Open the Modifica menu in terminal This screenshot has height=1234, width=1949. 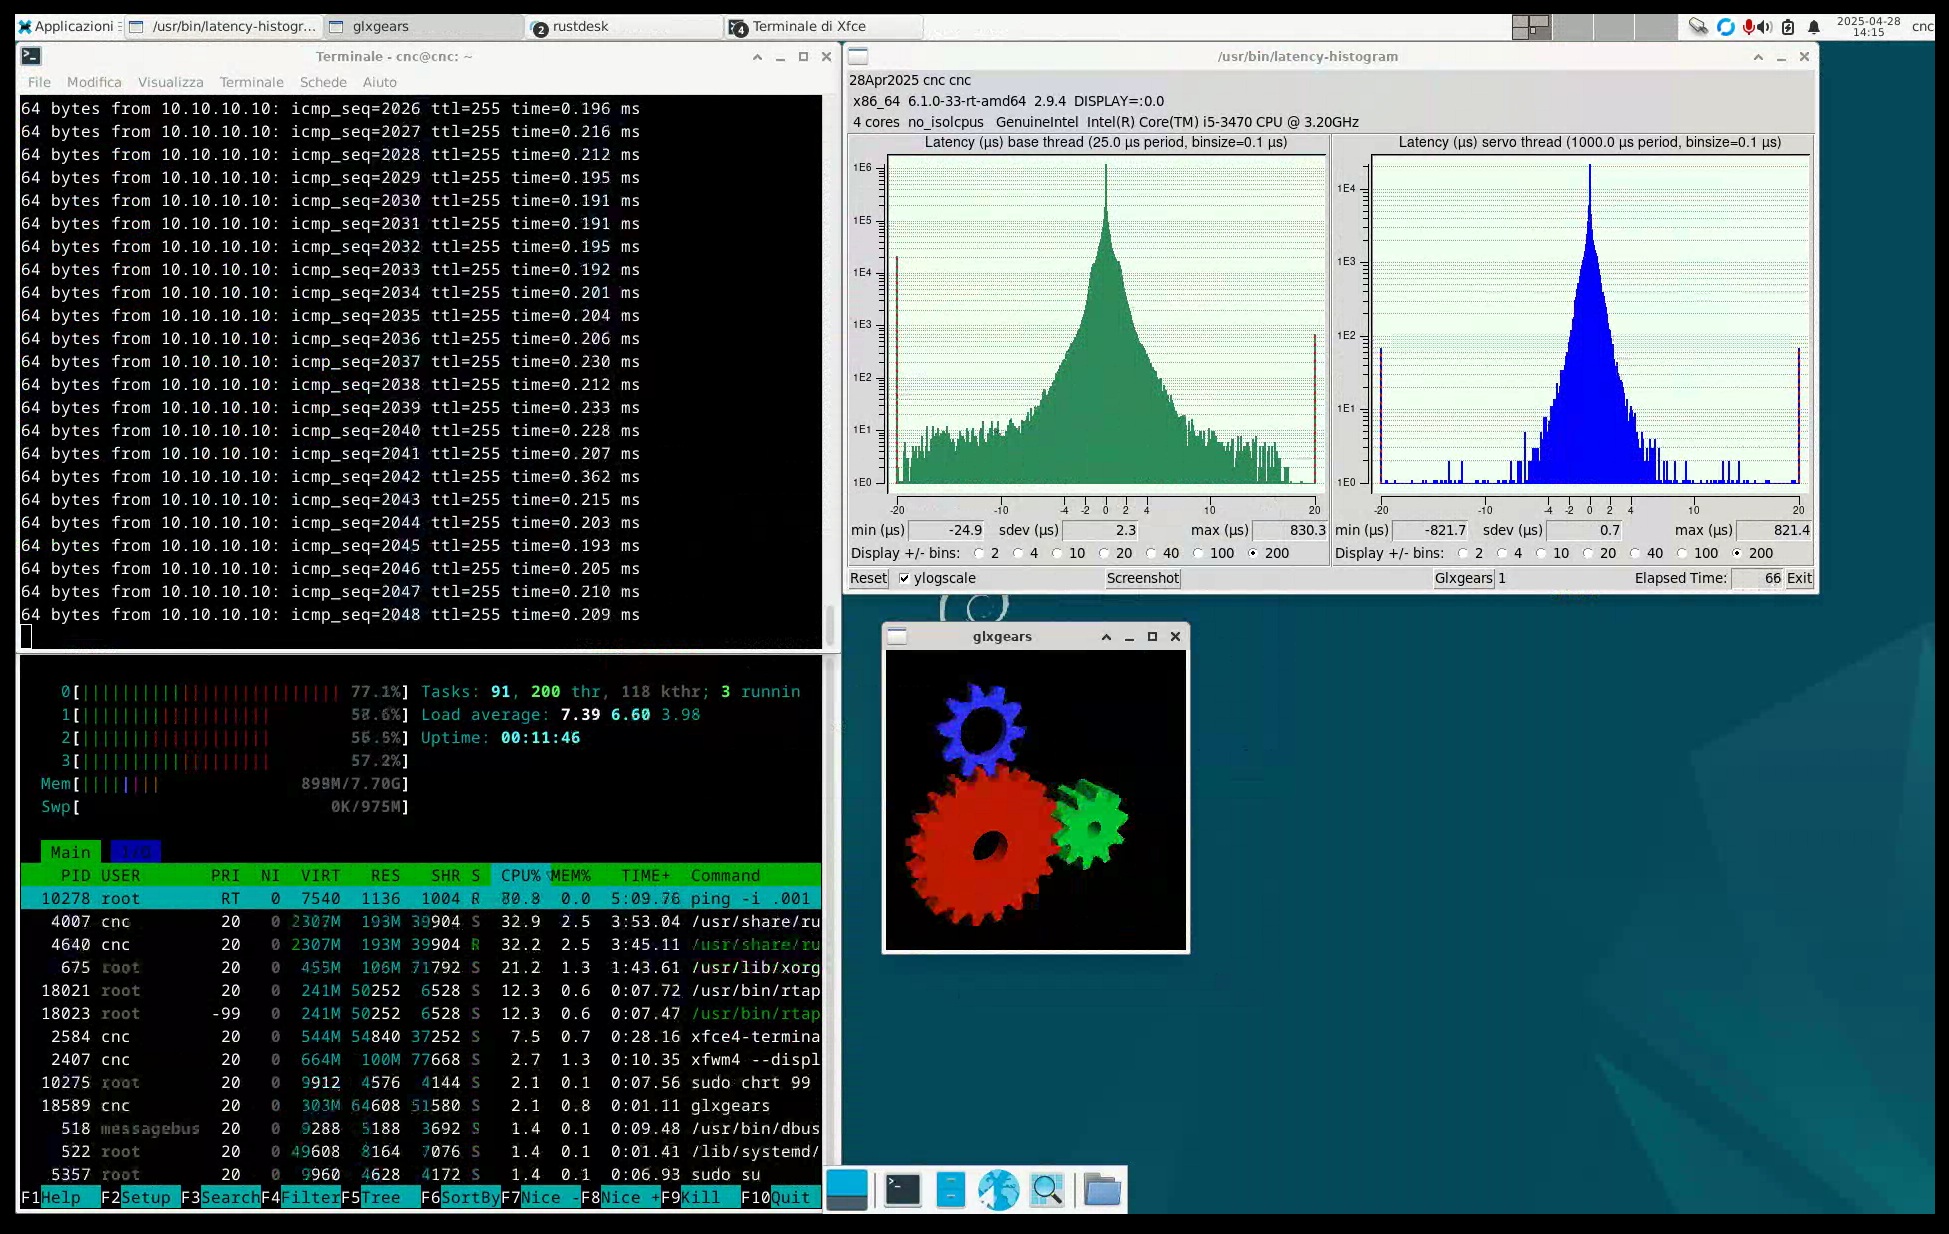(94, 82)
